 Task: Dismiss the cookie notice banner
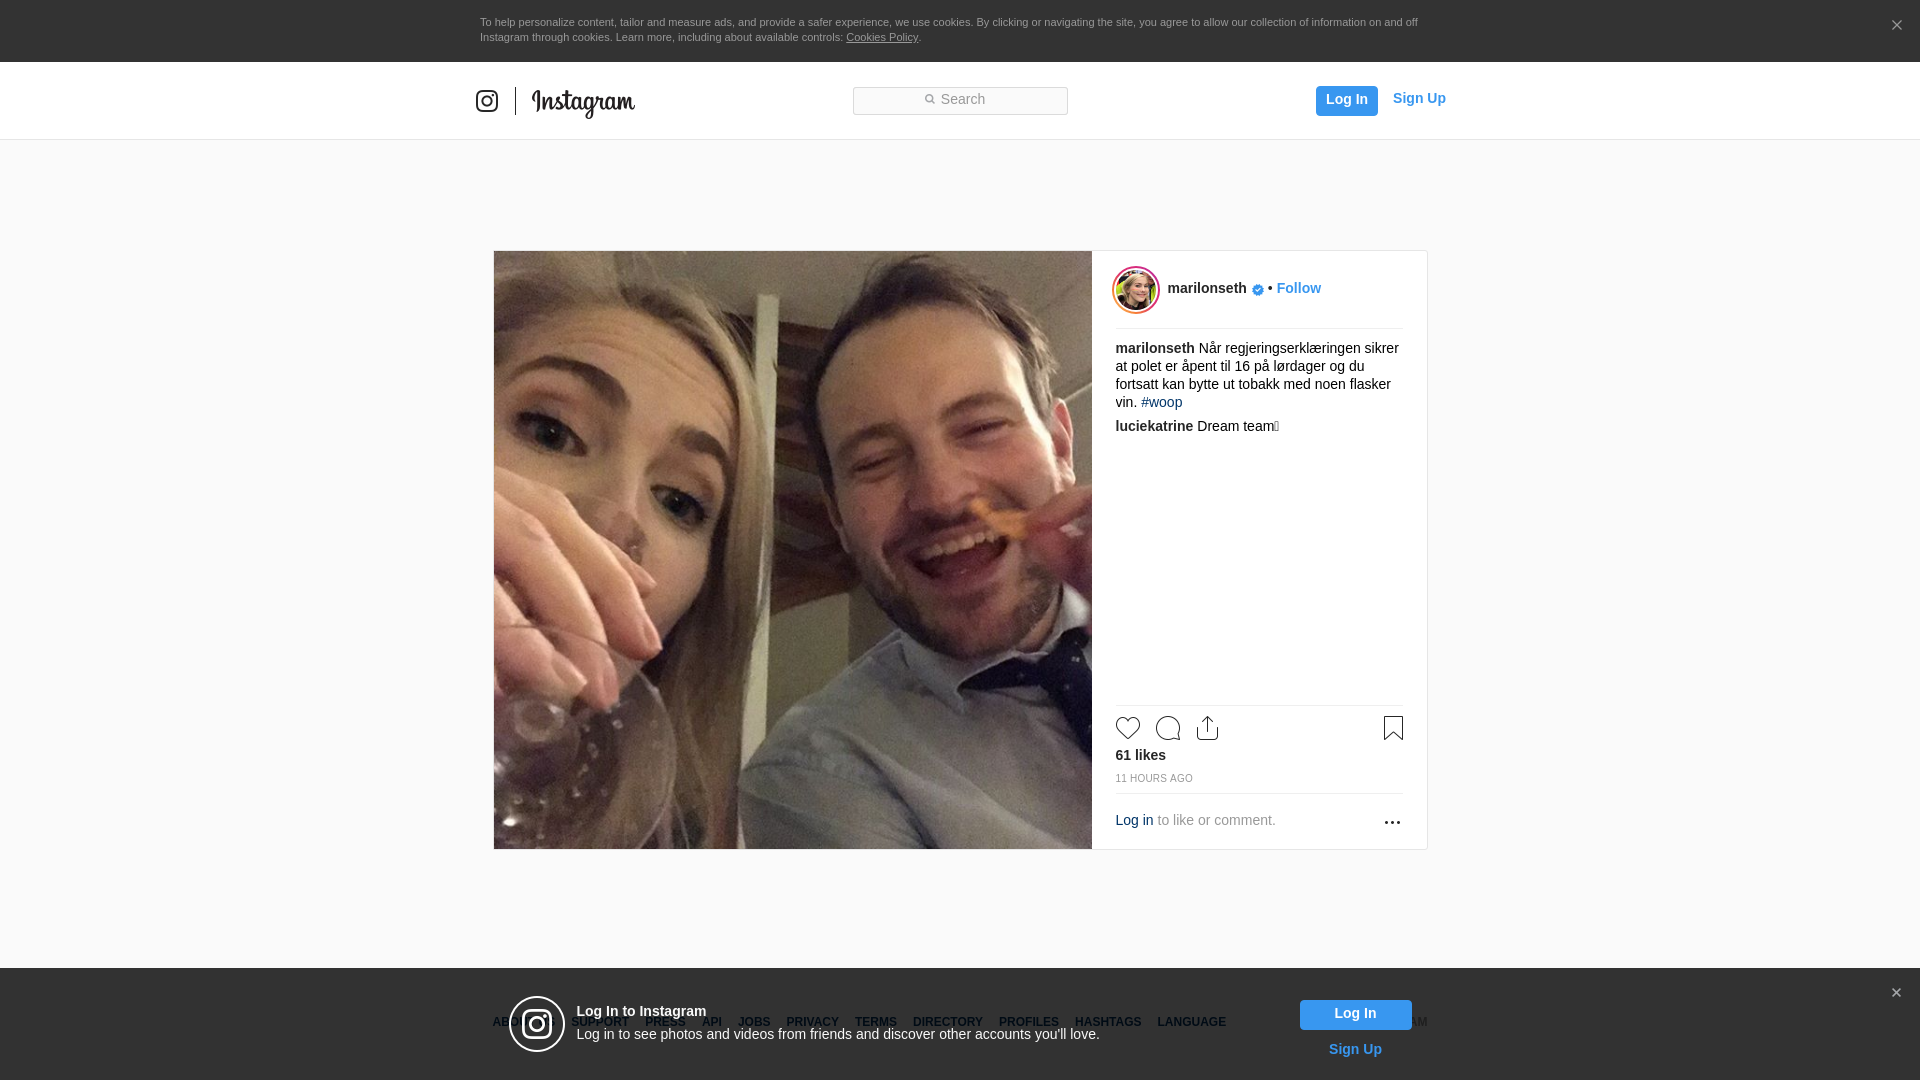coord(1896,25)
